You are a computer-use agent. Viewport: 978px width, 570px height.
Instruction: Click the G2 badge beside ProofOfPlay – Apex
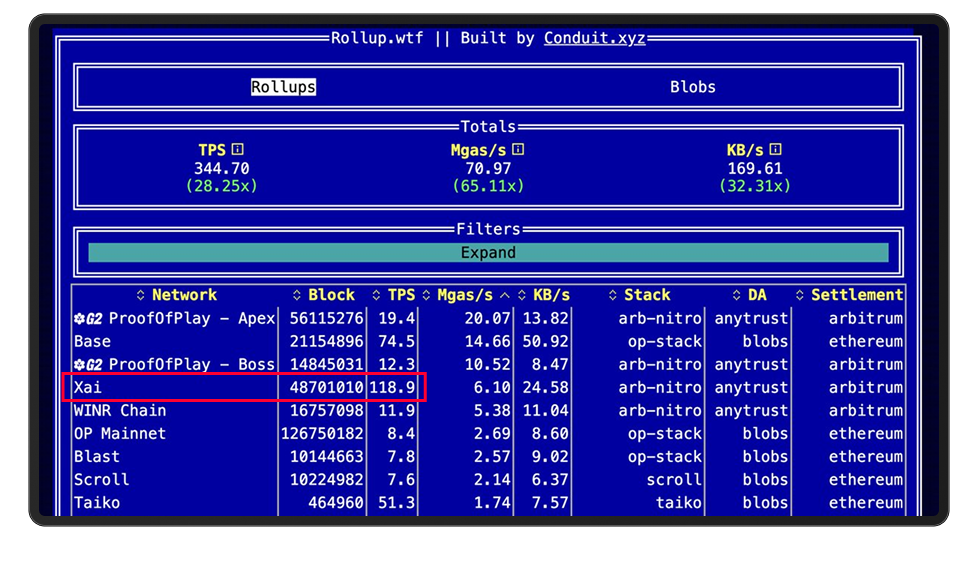[x=88, y=319]
